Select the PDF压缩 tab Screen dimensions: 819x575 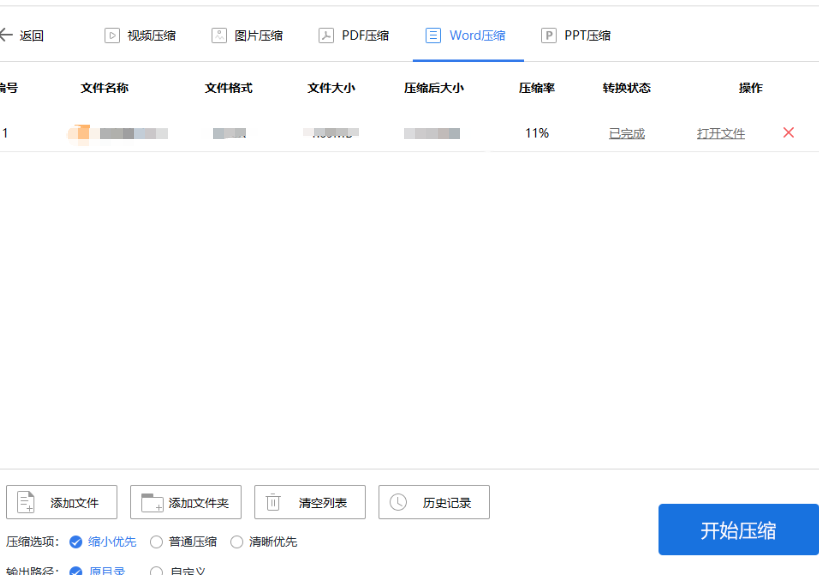[x=354, y=36]
